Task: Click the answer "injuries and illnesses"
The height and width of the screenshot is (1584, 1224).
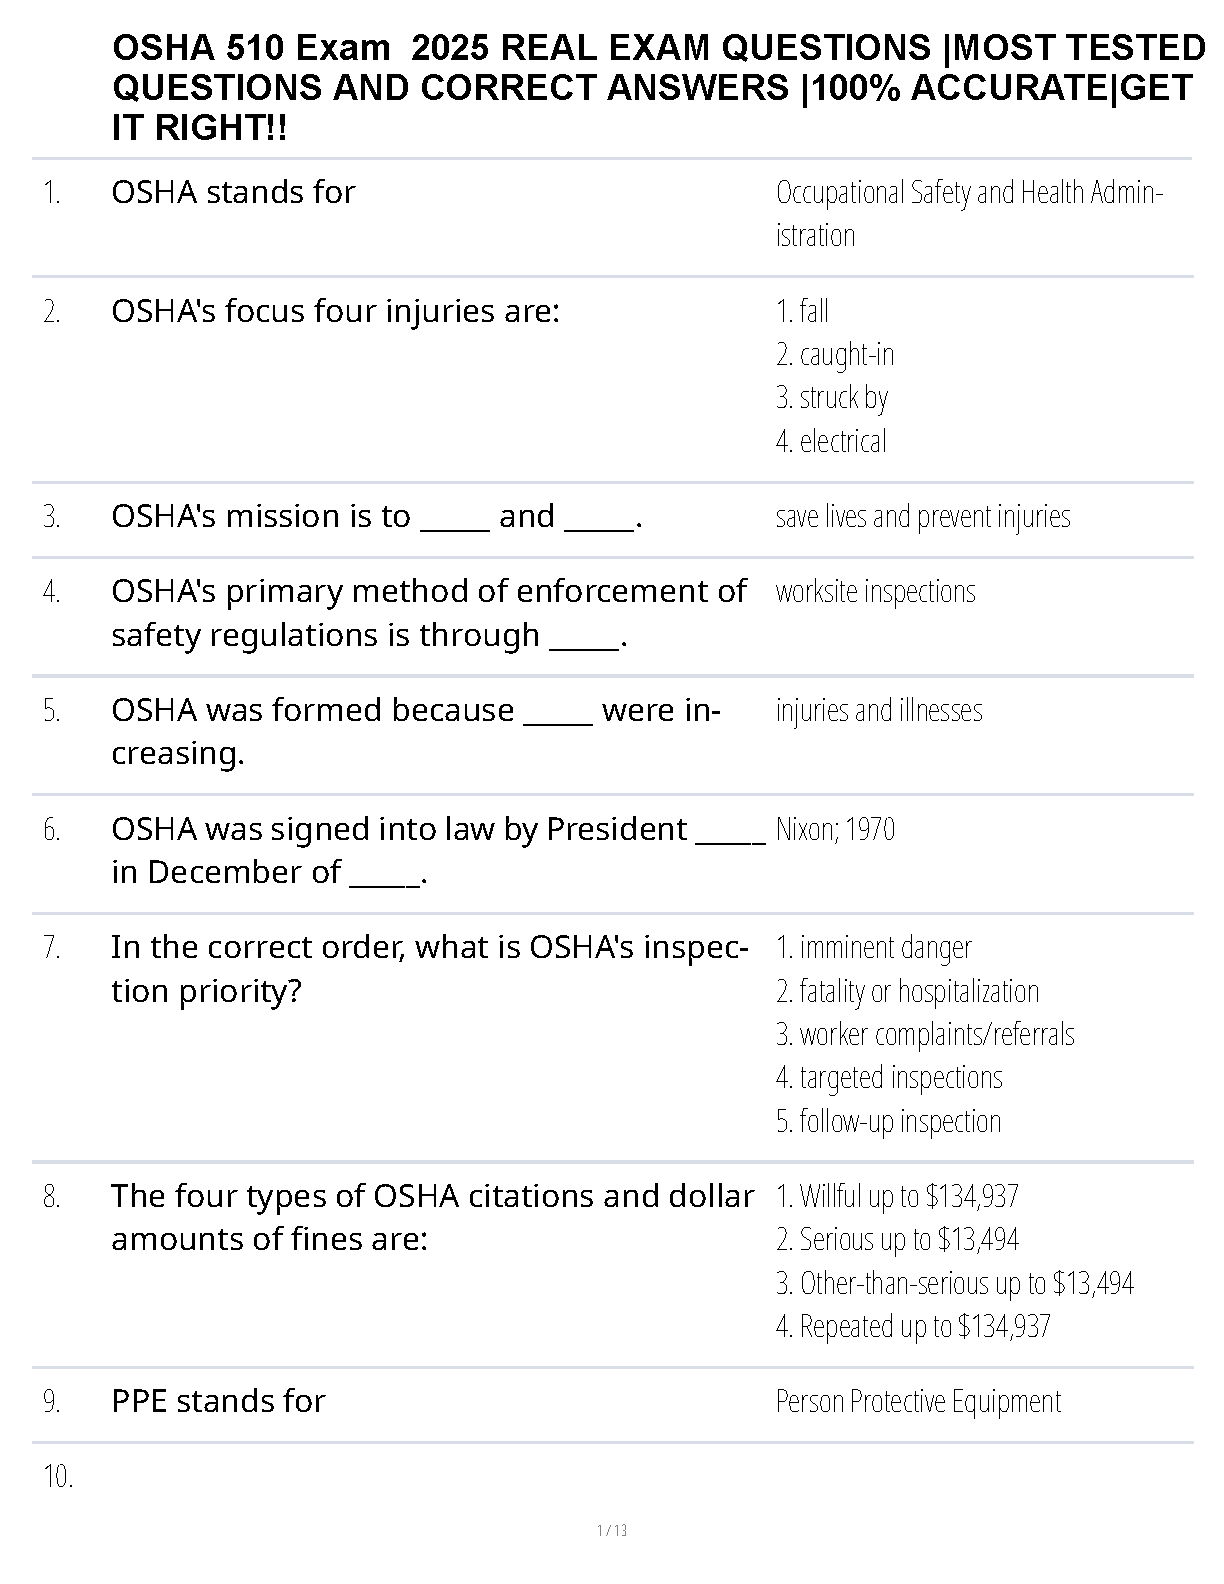Action: click(879, 710)
